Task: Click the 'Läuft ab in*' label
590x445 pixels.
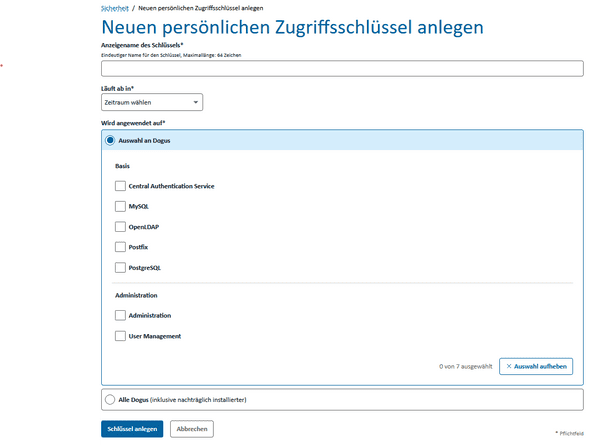Action: tap(117, 88)
